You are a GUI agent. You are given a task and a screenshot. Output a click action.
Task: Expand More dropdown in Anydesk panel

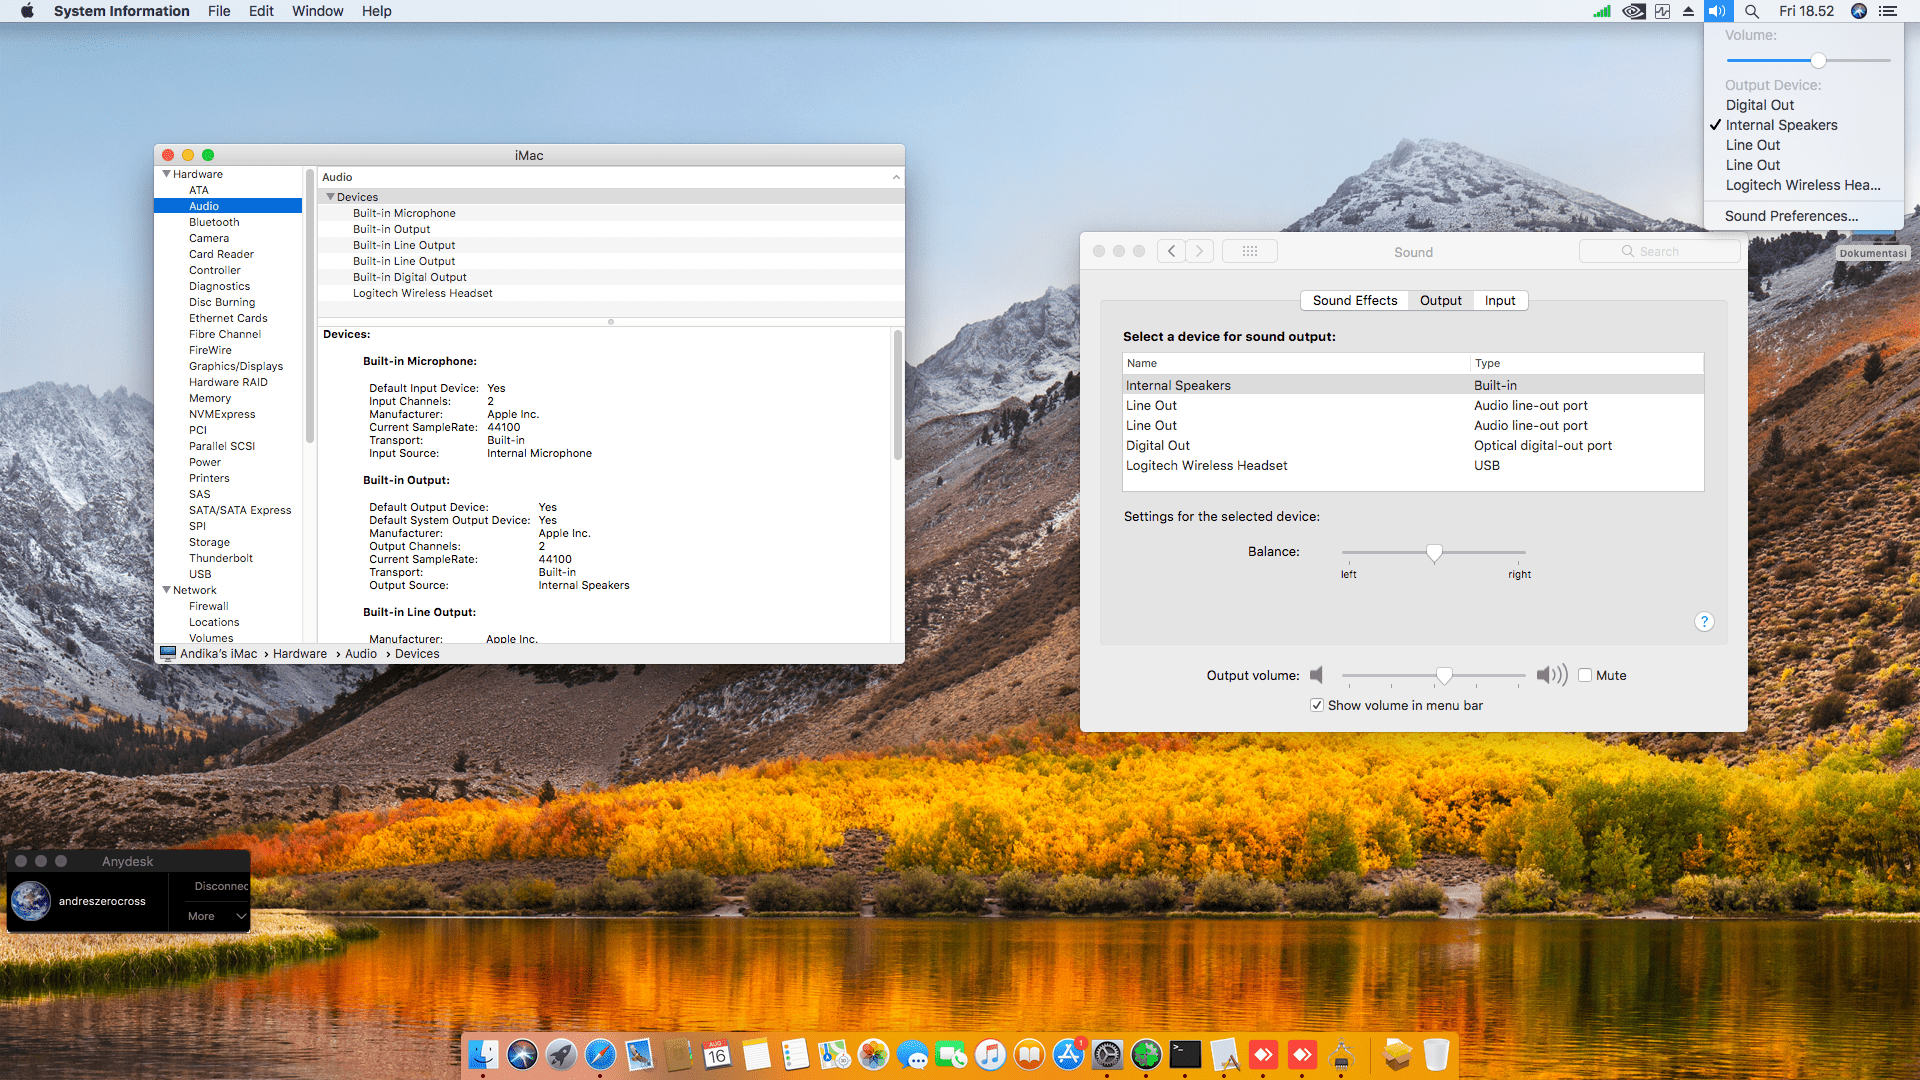pos(214,916)
